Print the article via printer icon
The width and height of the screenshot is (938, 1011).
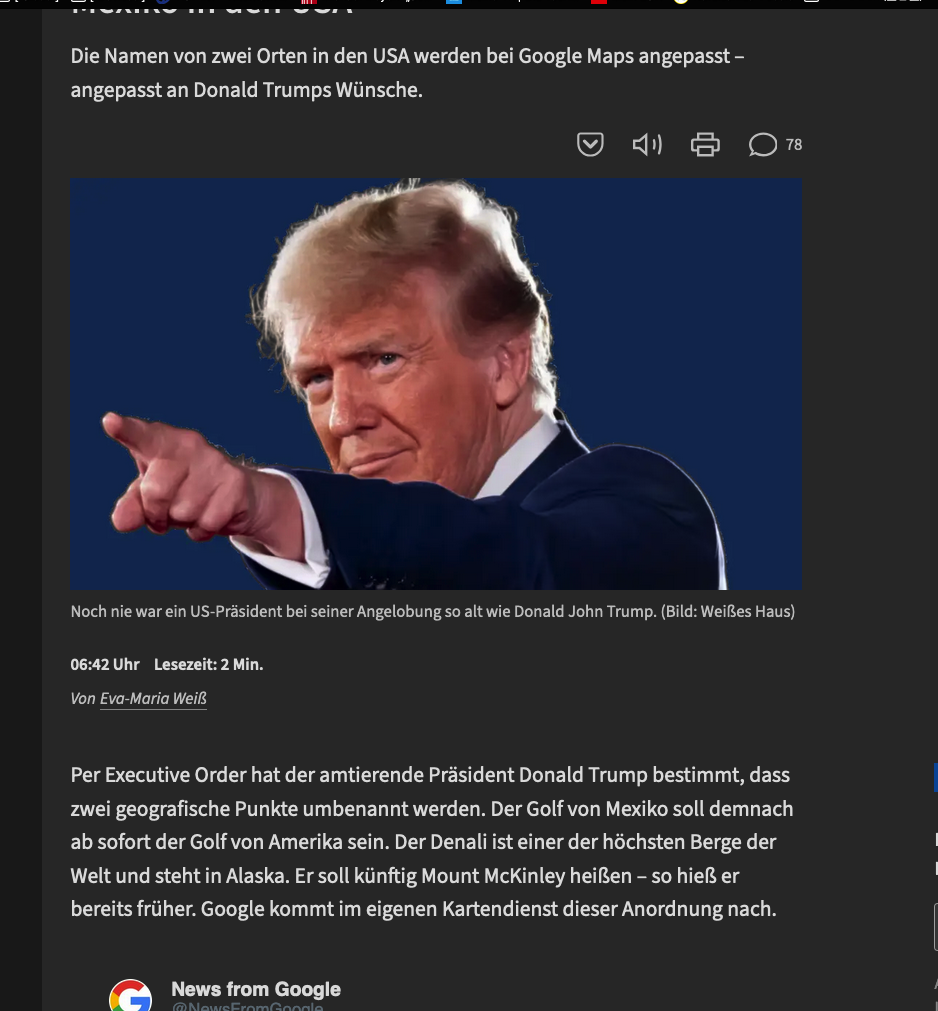705,144
